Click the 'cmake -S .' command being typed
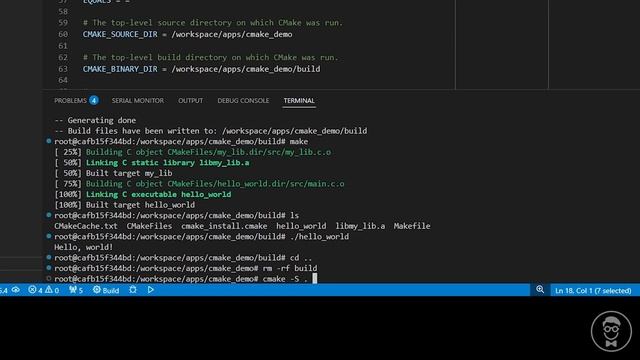 (285, 279)
